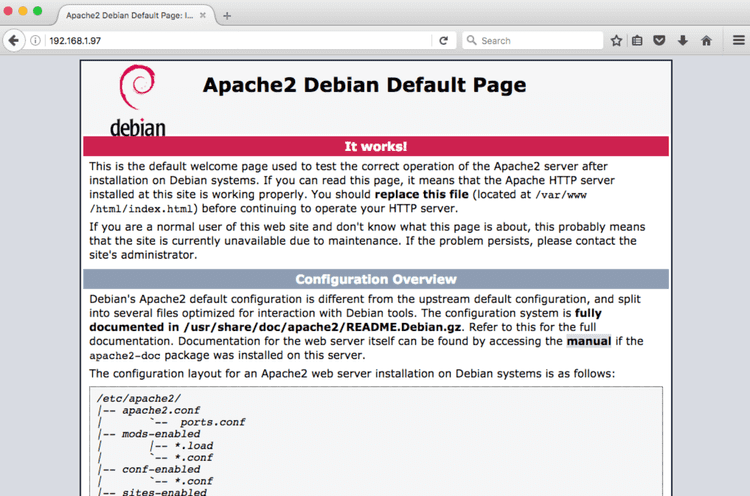Click the Apache2 Debian Default Page heading
Screen dimensions: 750x496
click(x=364, y=85)
